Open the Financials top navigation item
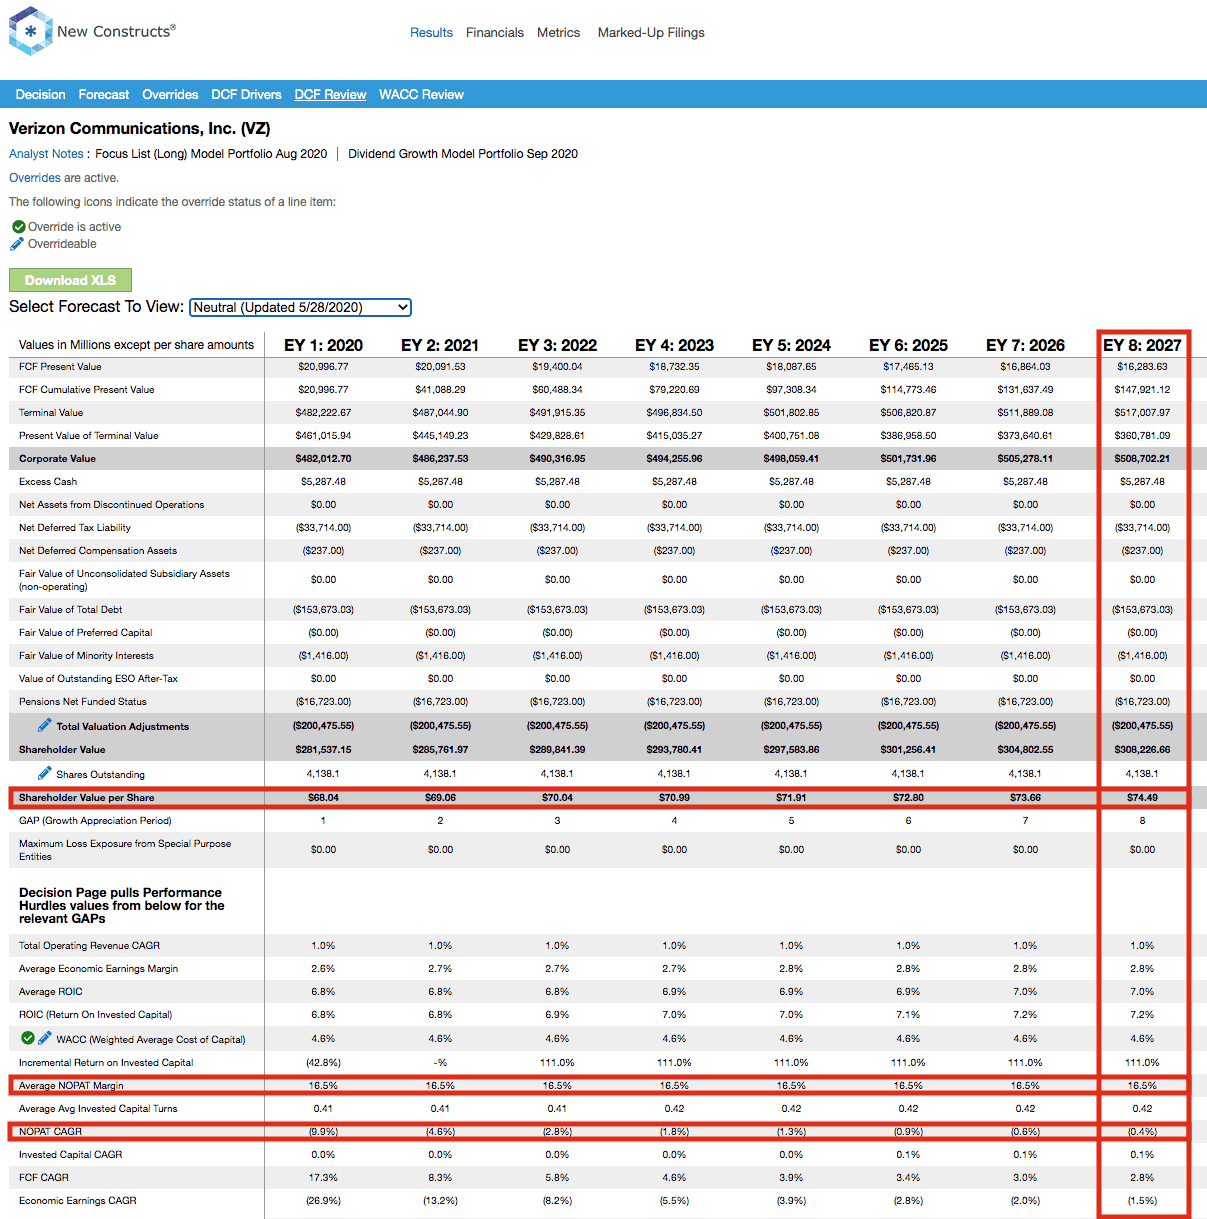The height and width of the screenshot is (1219, 1207). (495, 33)
